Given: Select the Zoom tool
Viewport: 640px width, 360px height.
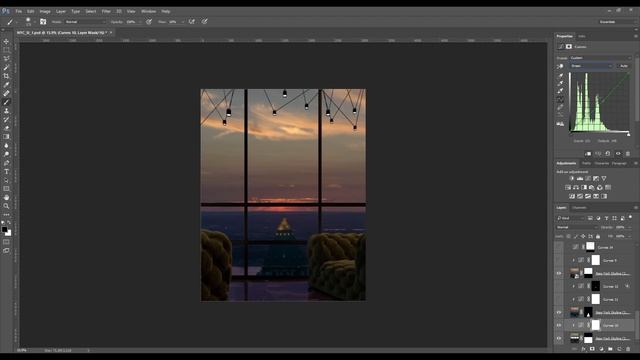Looking at the screenshot, I should tap(6, 206).
